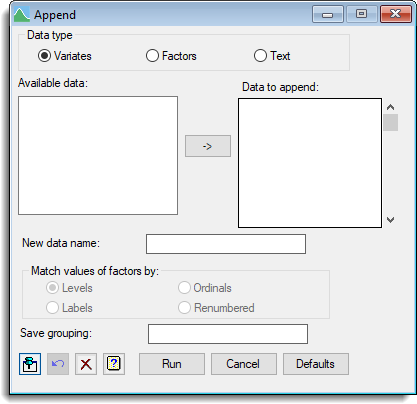The image size is (417, 404).
Task: Click the scrollbar thumb beside Data to append
Action: coord(391,122)
